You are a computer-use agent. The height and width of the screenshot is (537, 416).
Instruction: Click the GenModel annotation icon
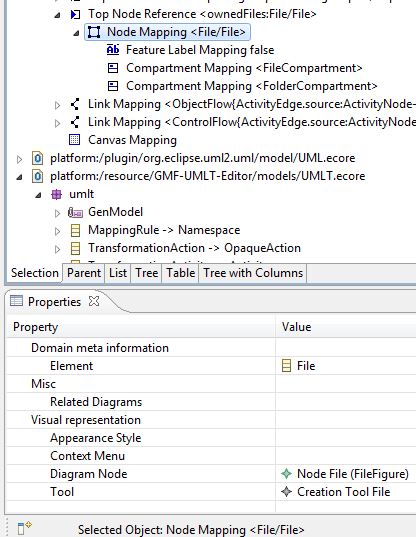tap(75, 212)
